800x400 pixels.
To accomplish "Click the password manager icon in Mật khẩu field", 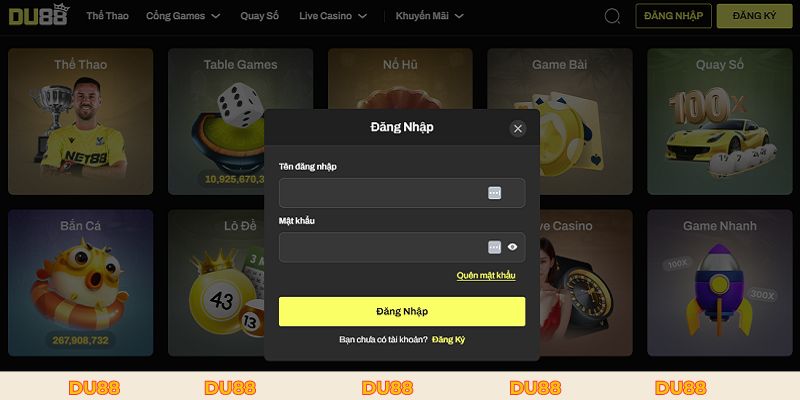I will click(x=494, y=247).
